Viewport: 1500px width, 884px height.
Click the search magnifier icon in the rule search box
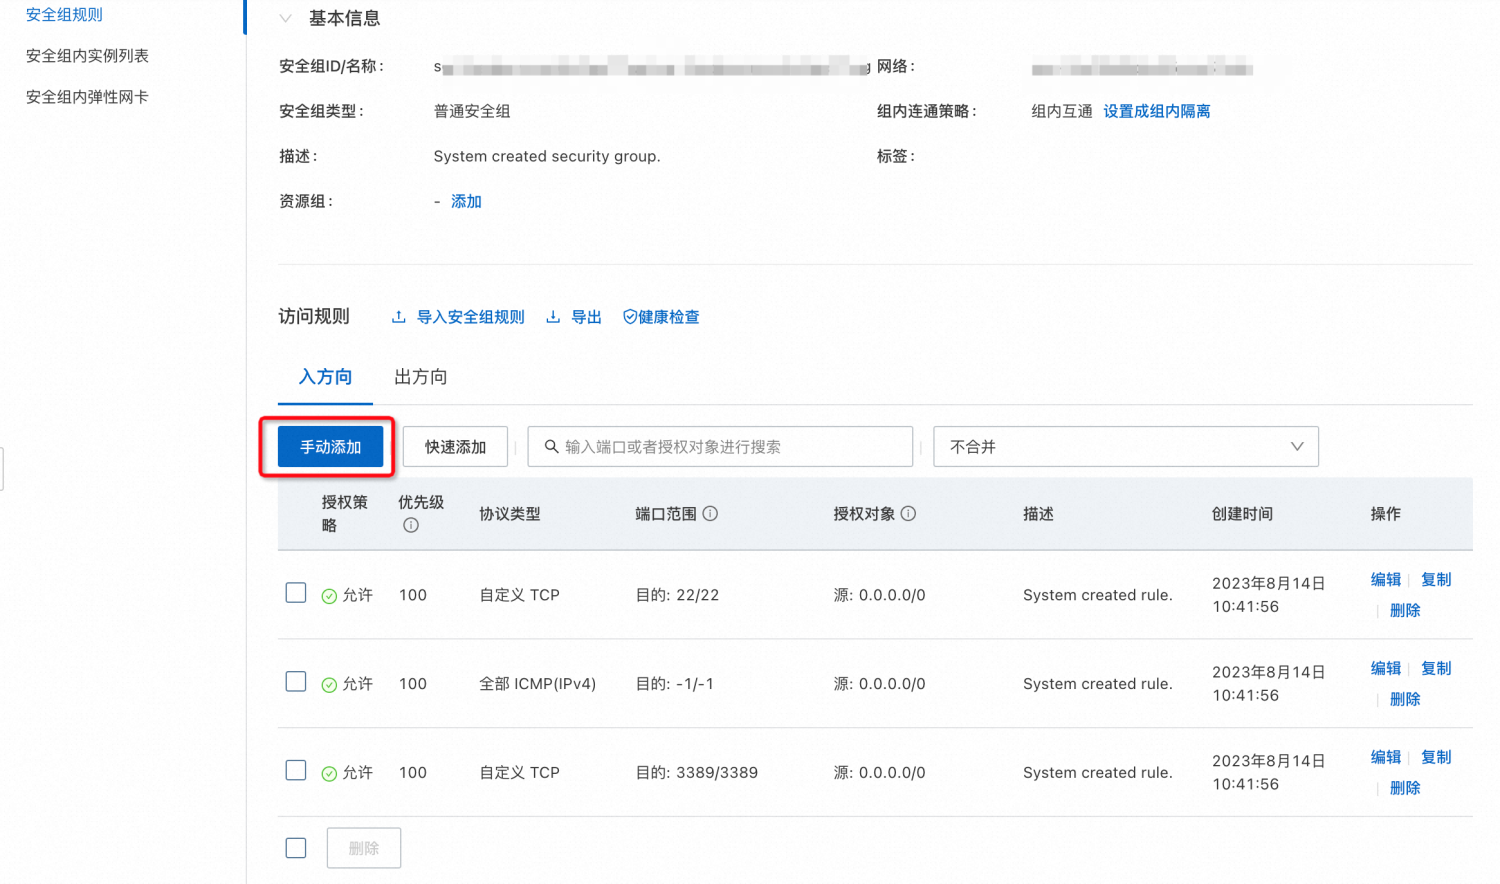pos(551,447)
